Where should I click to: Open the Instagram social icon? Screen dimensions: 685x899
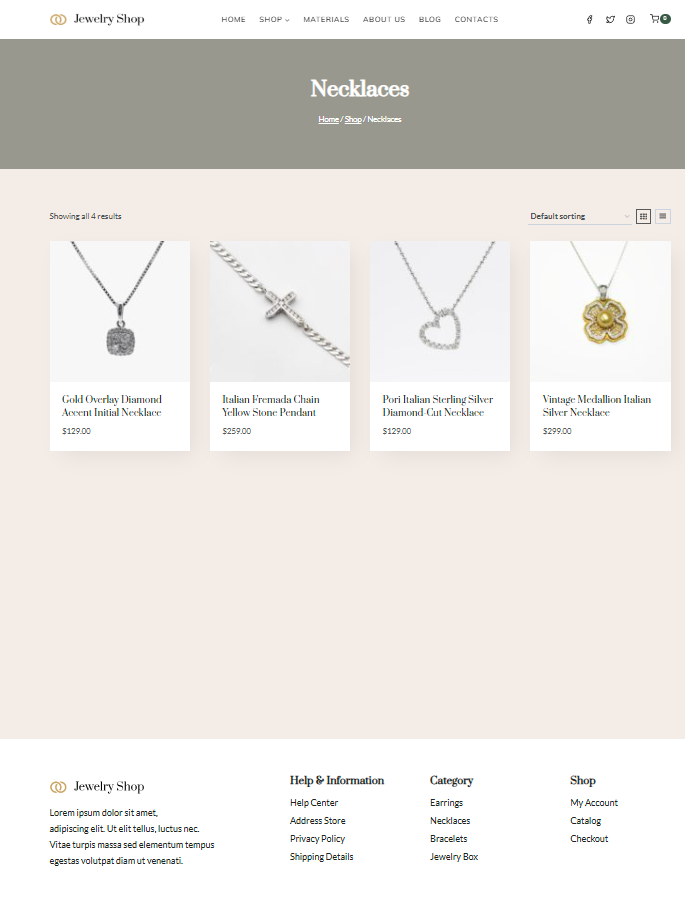tap(631, 19)
